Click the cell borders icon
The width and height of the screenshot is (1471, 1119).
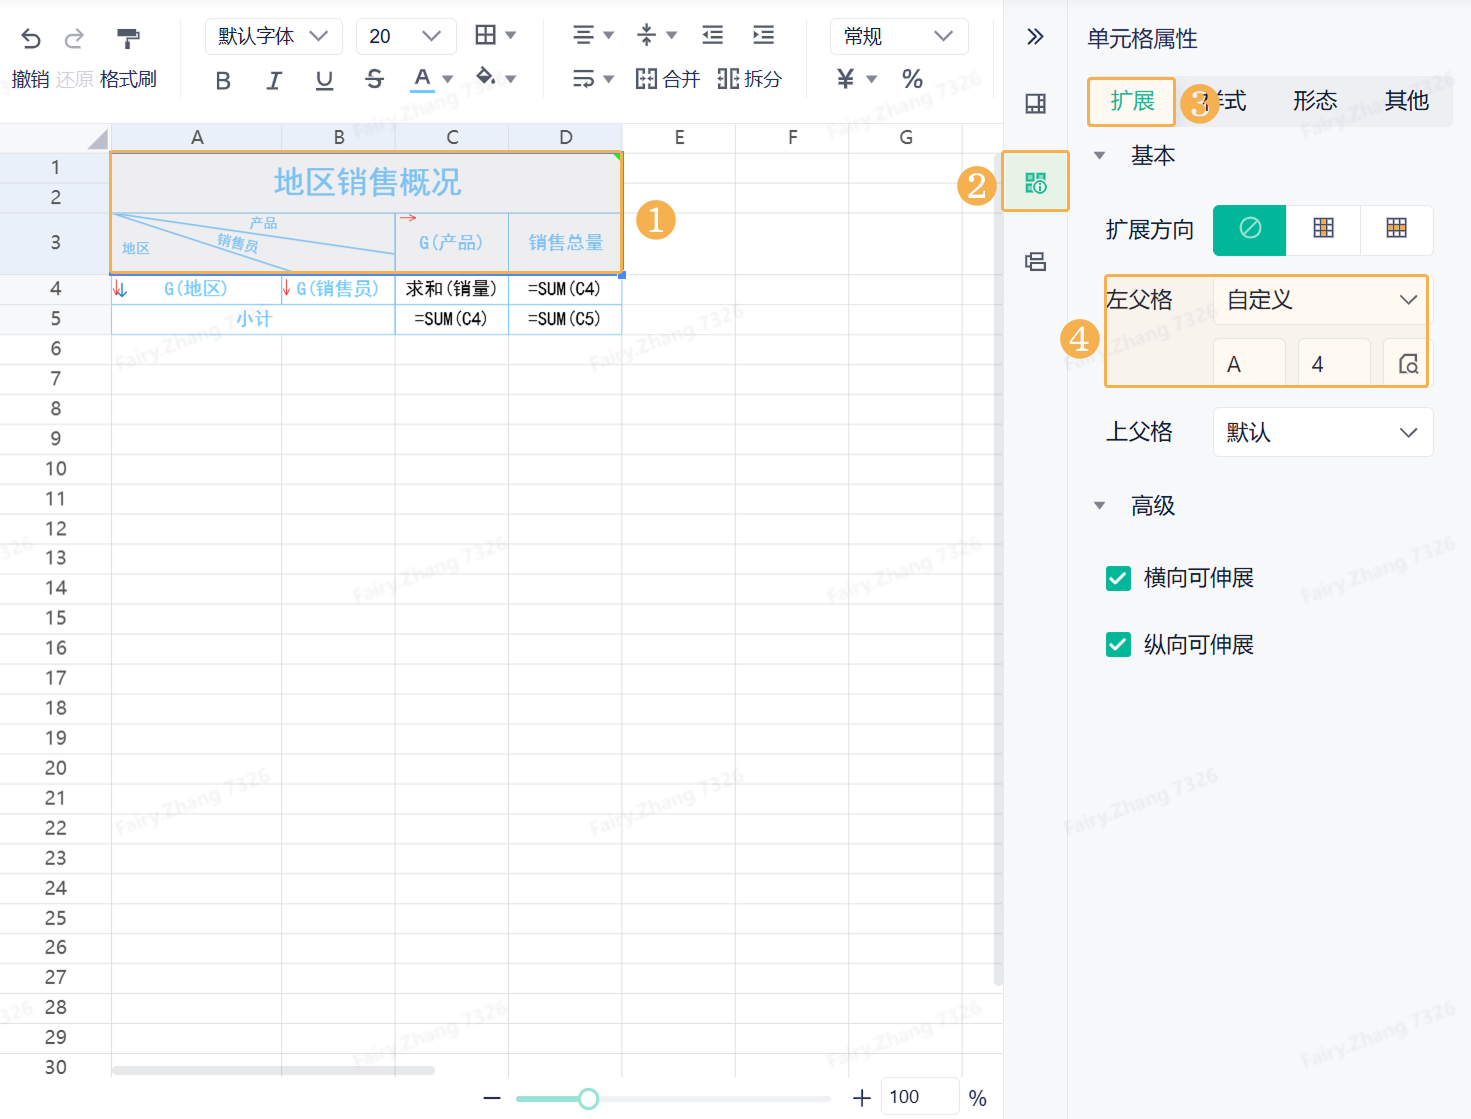coord(486,35)
